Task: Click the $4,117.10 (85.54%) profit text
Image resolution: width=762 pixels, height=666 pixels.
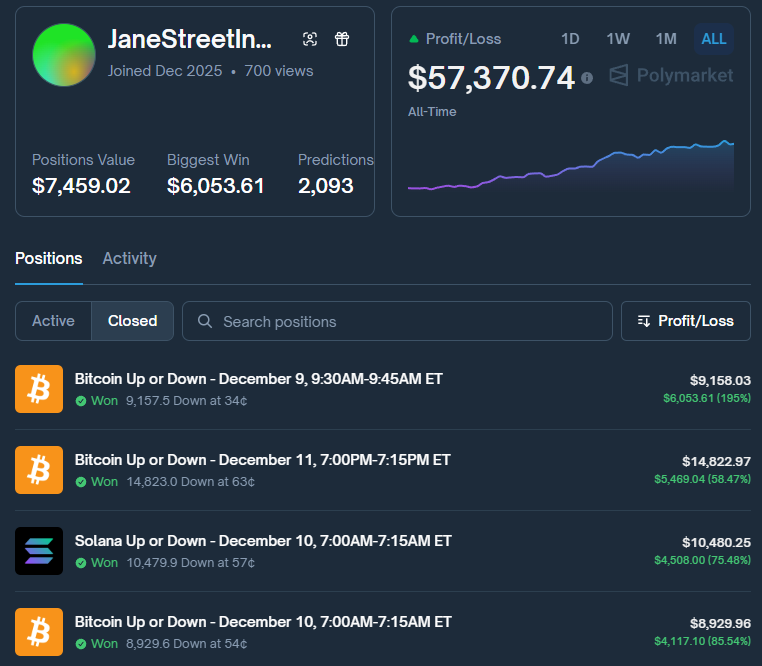Action: [x=702, y=641]
